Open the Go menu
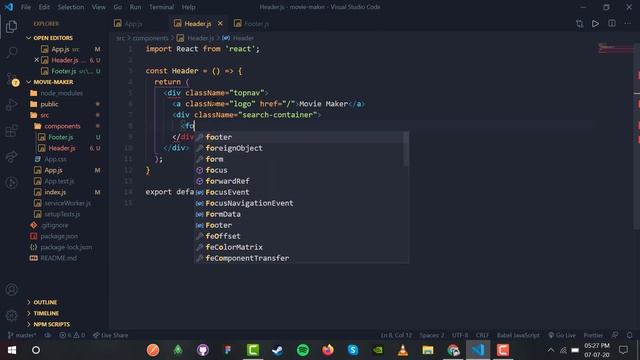 [x=118, y=7]
